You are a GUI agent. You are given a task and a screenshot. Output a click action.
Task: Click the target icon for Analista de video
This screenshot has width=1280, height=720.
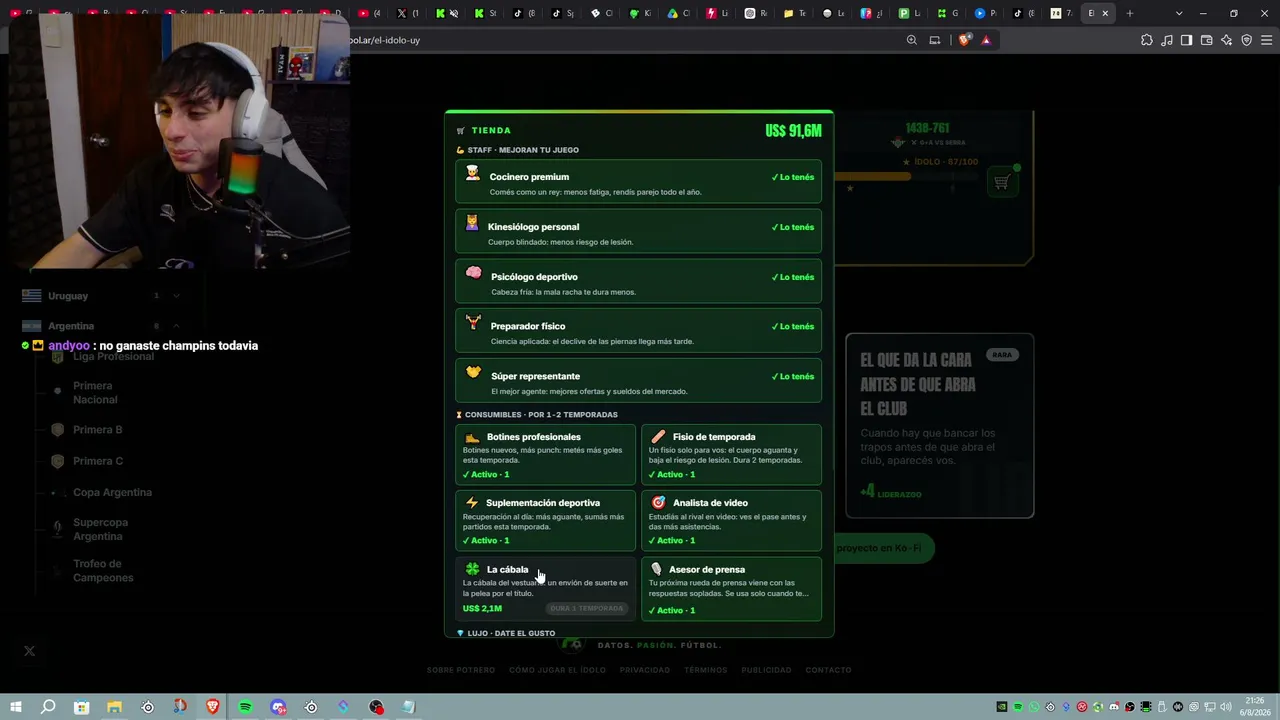[x=658, y=503]
